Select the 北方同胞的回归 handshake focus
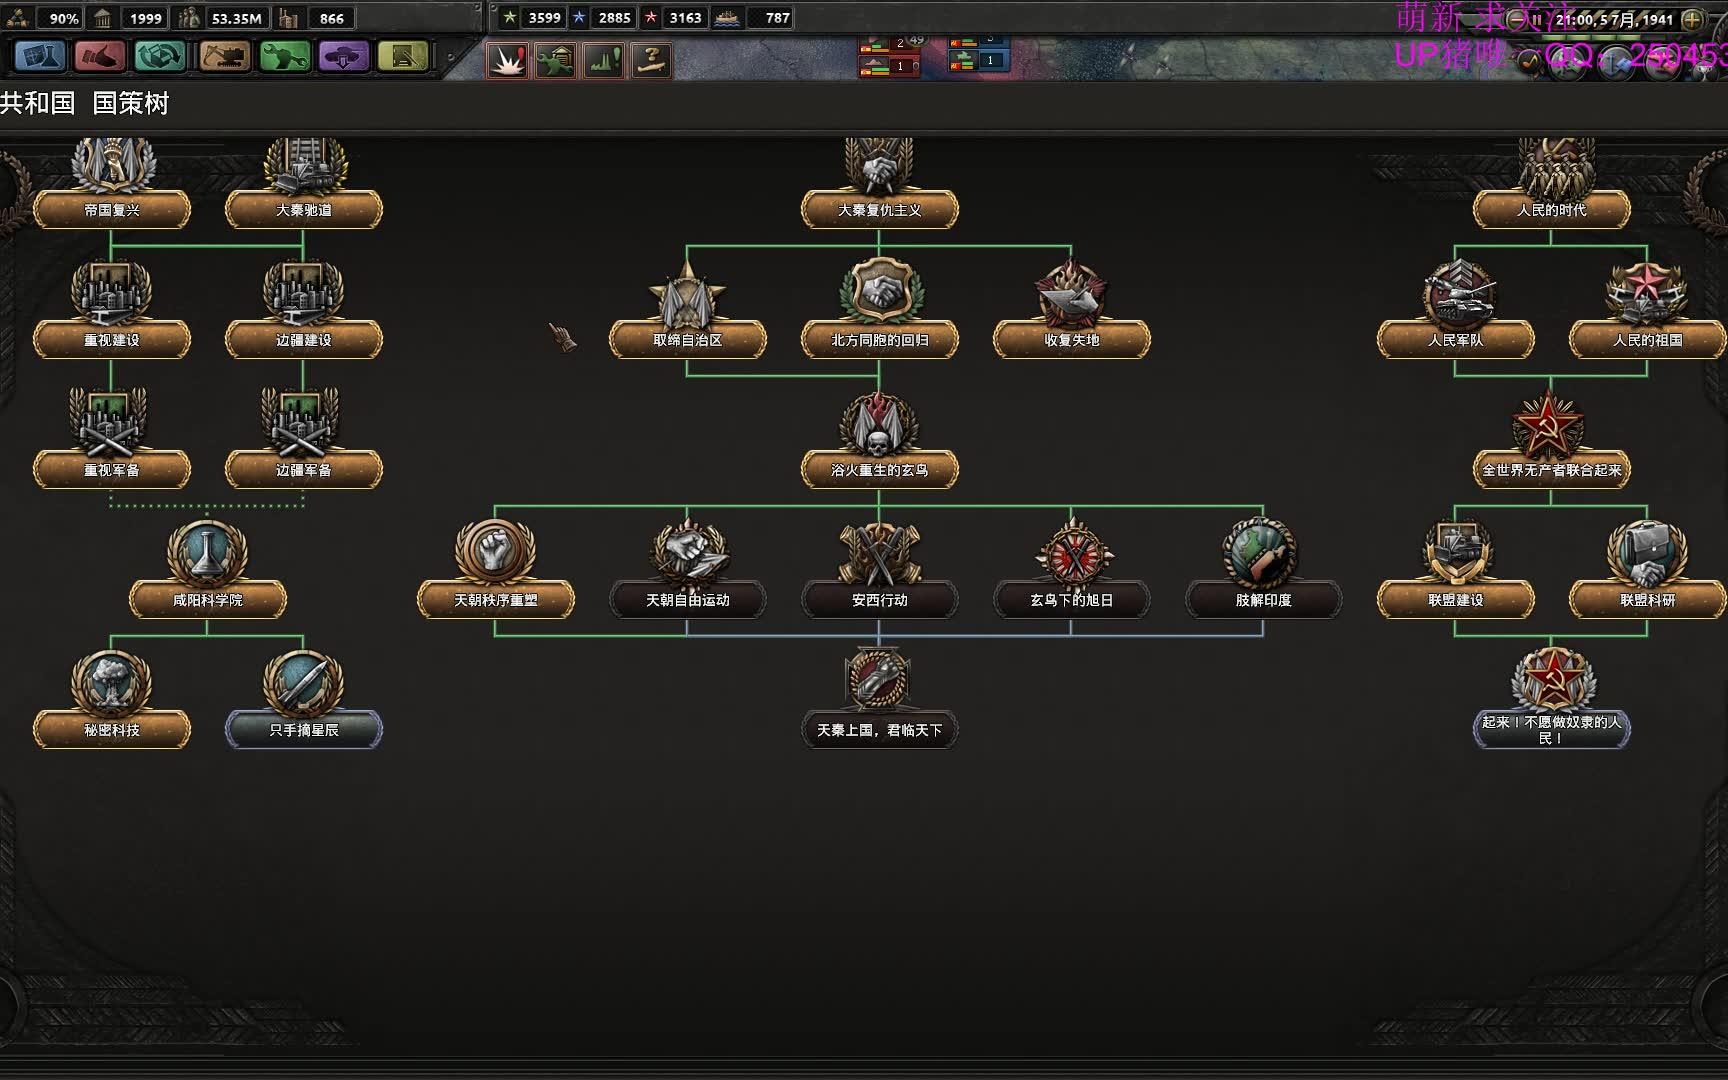The height and width of the screenshot is (1080, 1728). click(x=880, y=339)
